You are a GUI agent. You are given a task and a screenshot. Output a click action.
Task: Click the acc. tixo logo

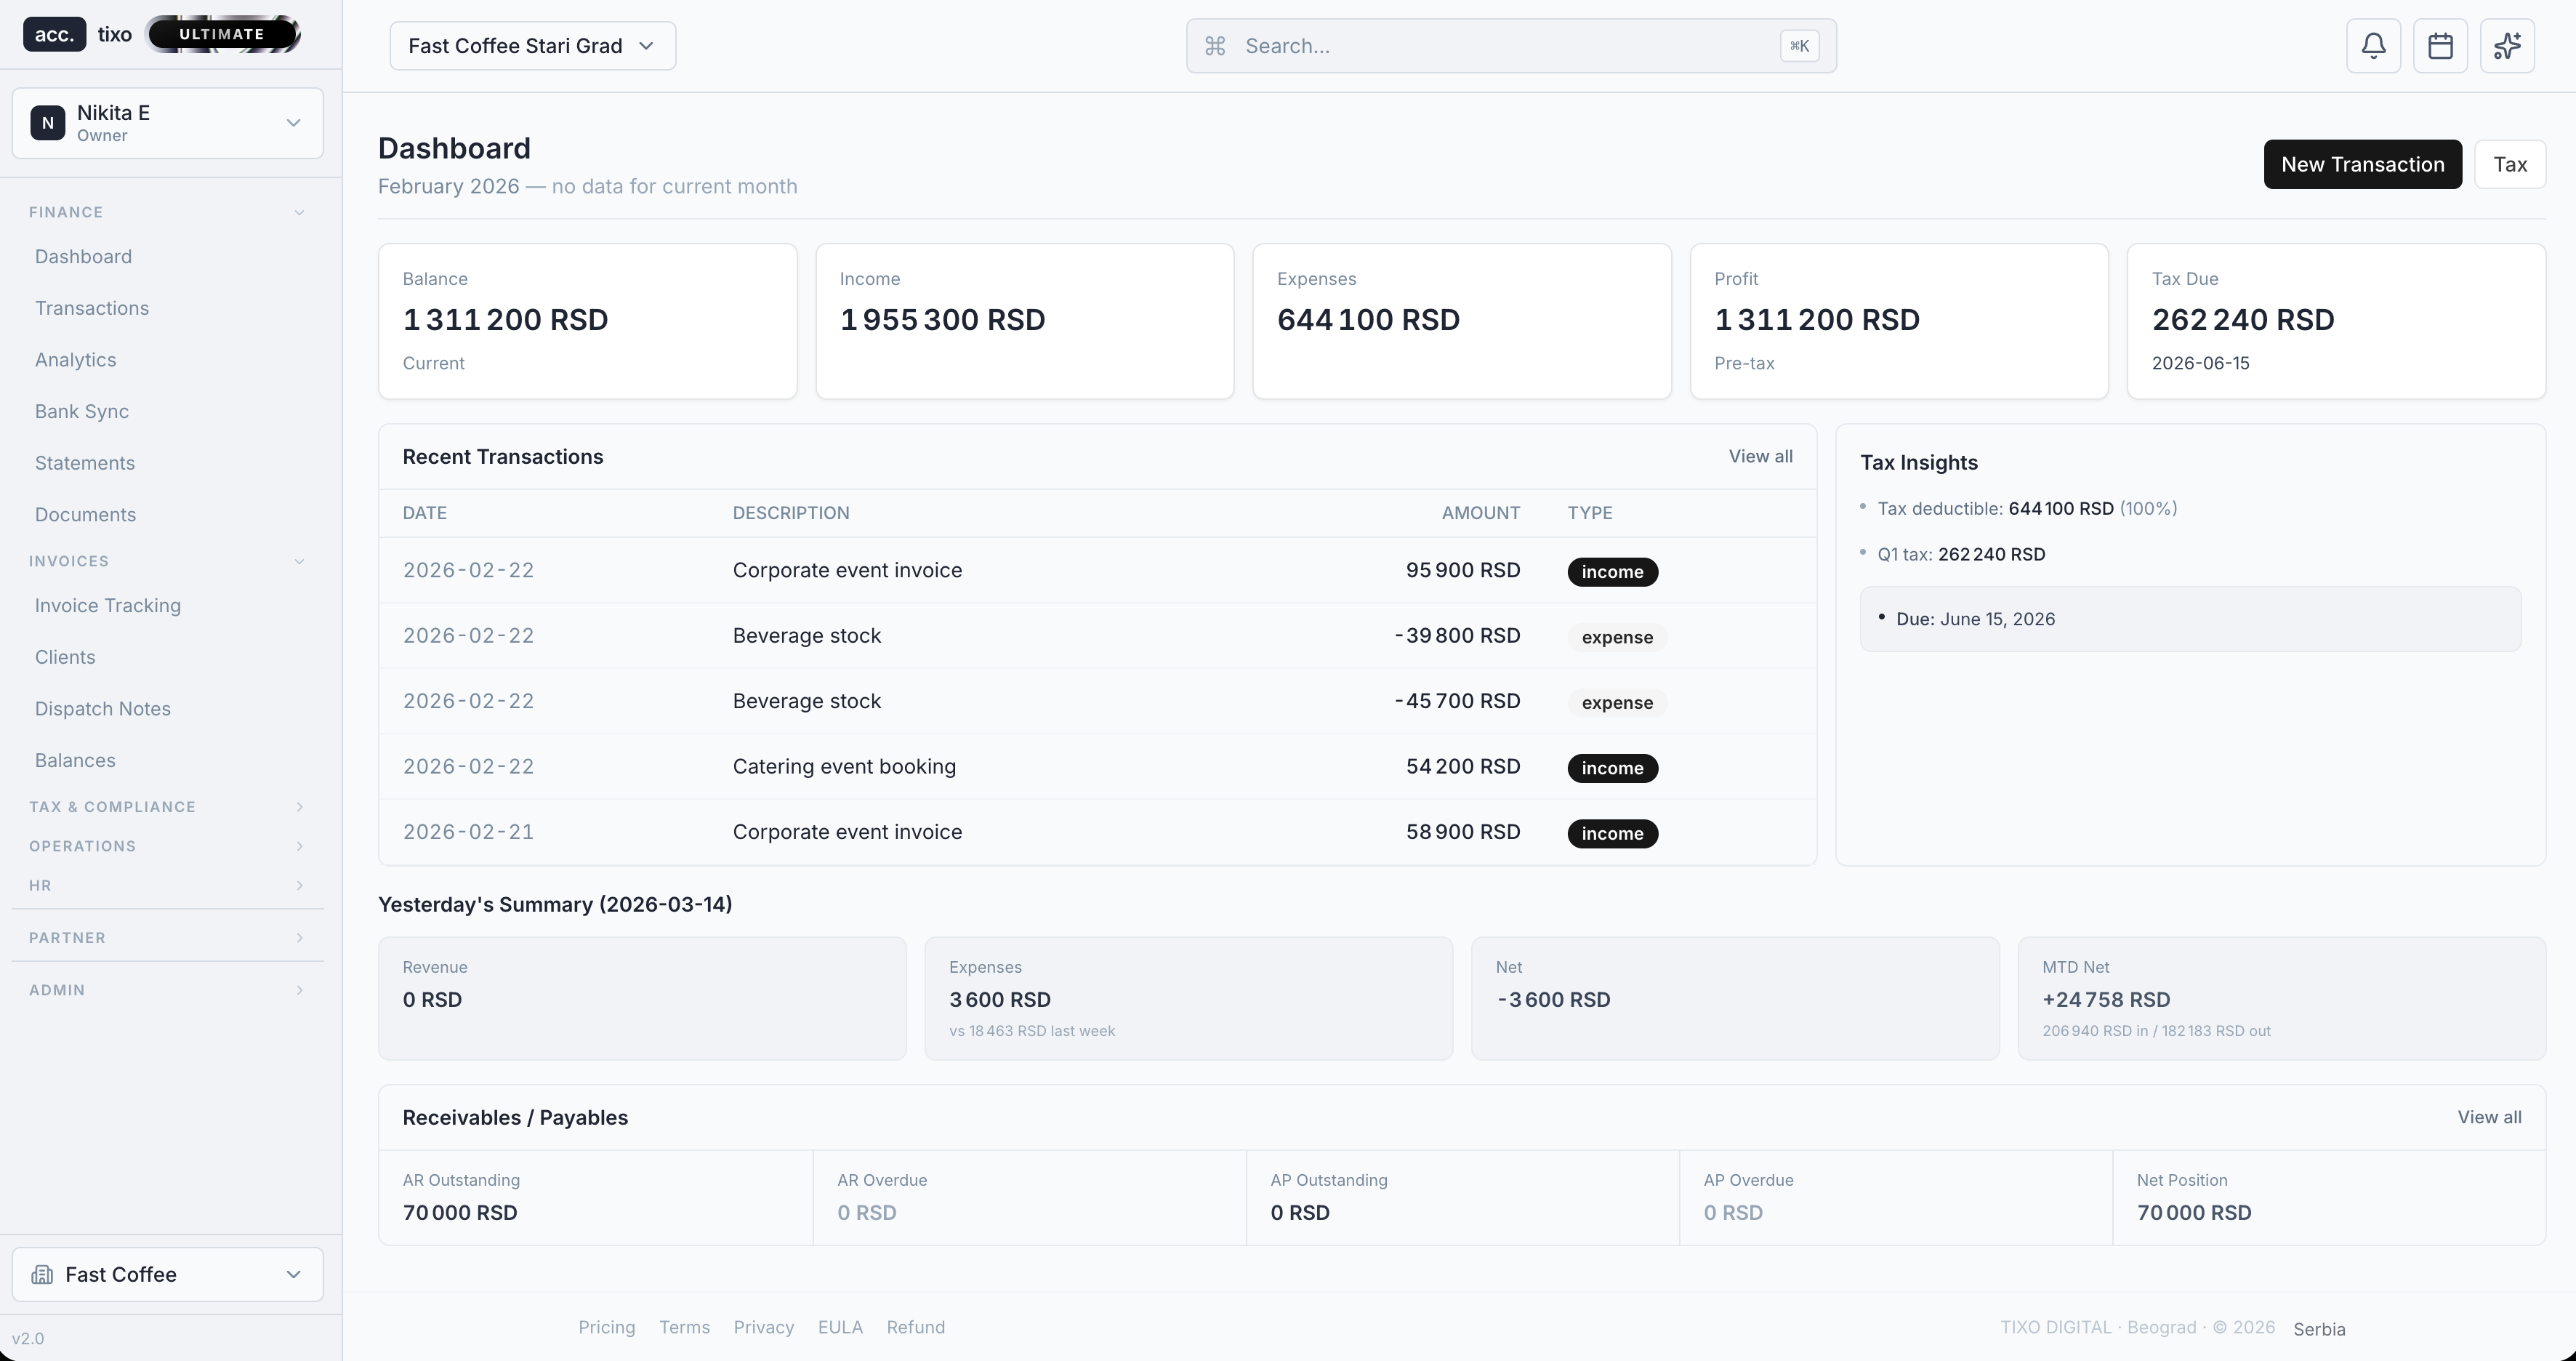tap(80, 33)
